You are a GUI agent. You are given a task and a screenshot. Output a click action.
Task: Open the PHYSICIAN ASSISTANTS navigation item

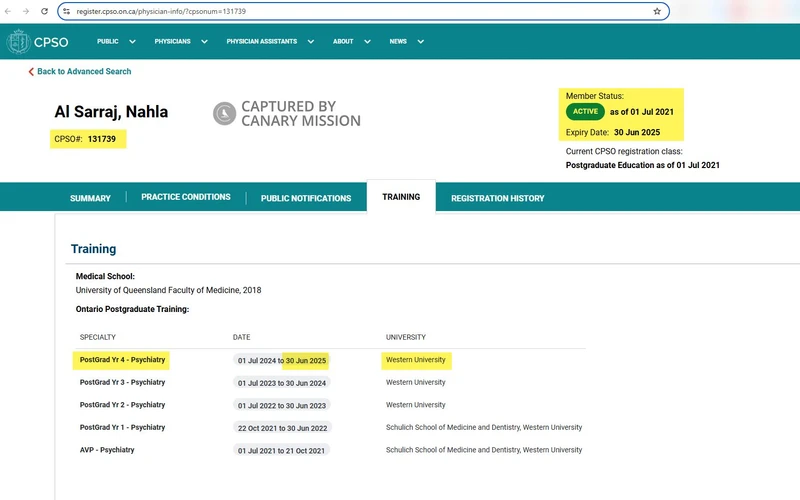click(262, 41)
